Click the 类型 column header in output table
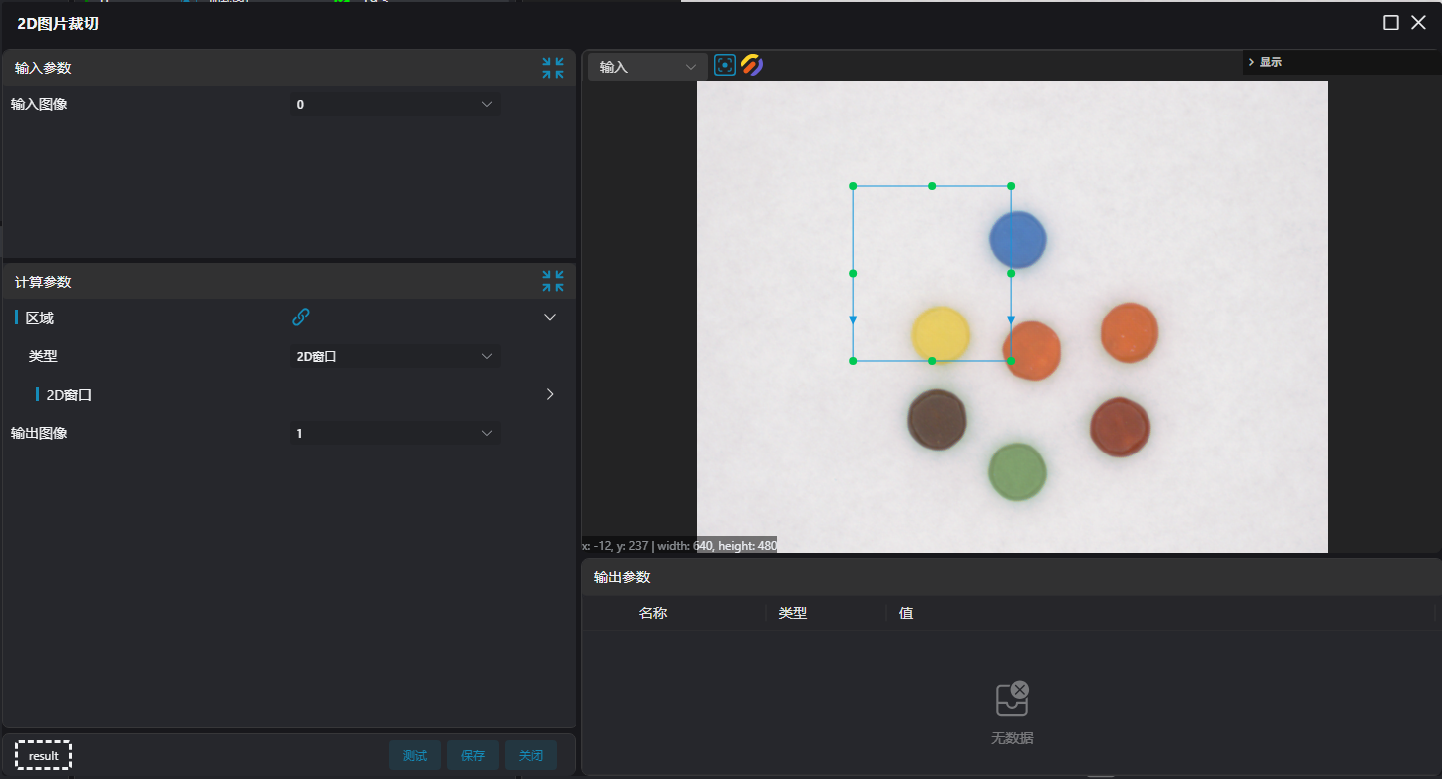The image size is (1442, 779). click(793, 613)
